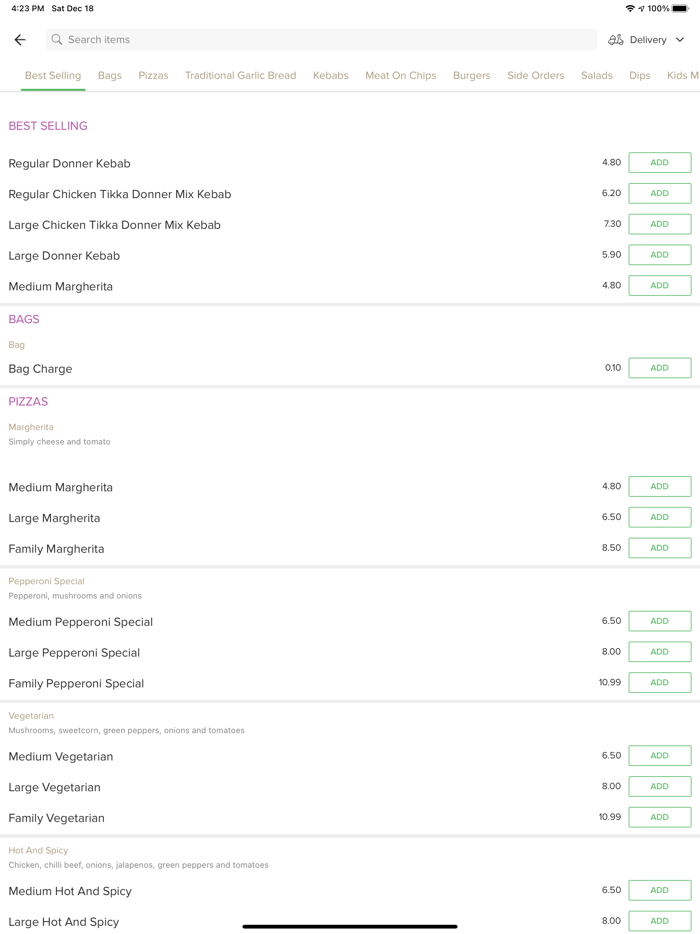Add the Bag Charge item

(x=659, y=368)
